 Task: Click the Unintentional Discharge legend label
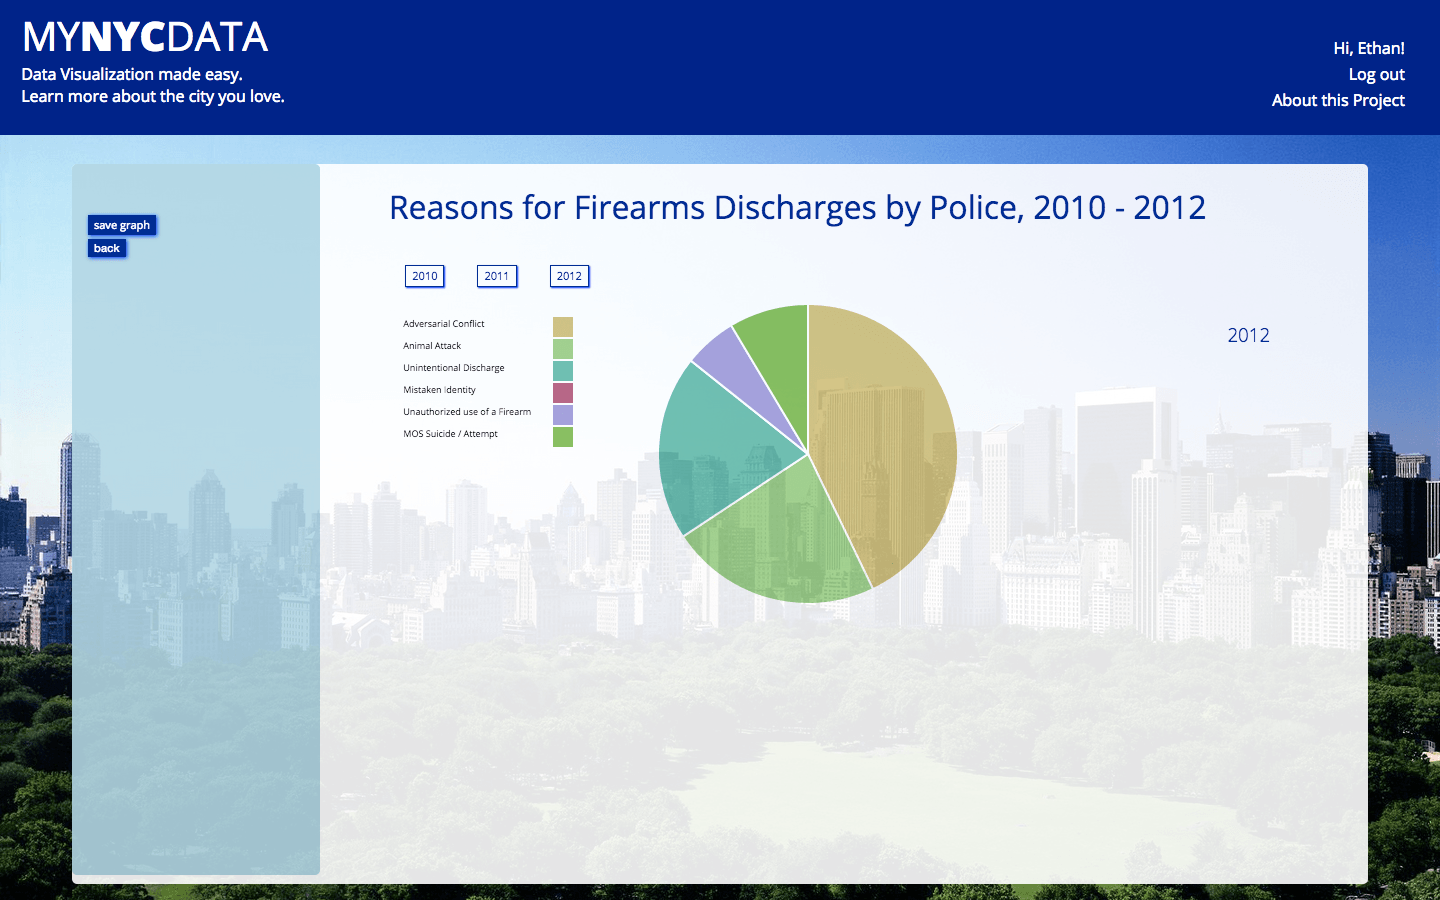pyautogui.click(x=454, y=368)
